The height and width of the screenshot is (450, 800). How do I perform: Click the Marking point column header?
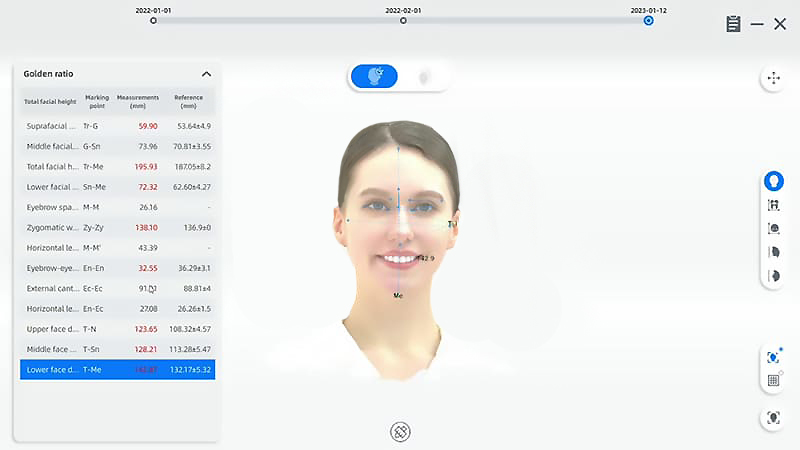pyautogui.click(x=97, y=102)
